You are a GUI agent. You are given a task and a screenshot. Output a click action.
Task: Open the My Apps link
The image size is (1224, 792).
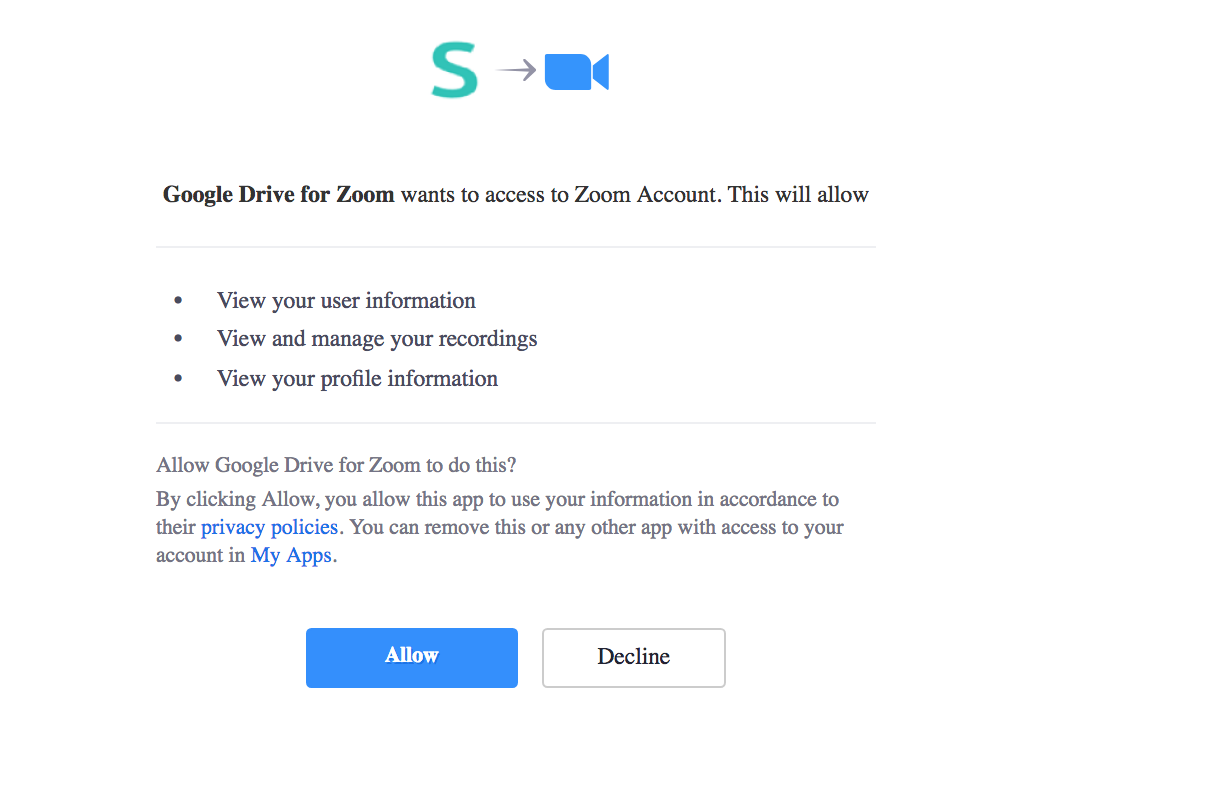[290, 555]
